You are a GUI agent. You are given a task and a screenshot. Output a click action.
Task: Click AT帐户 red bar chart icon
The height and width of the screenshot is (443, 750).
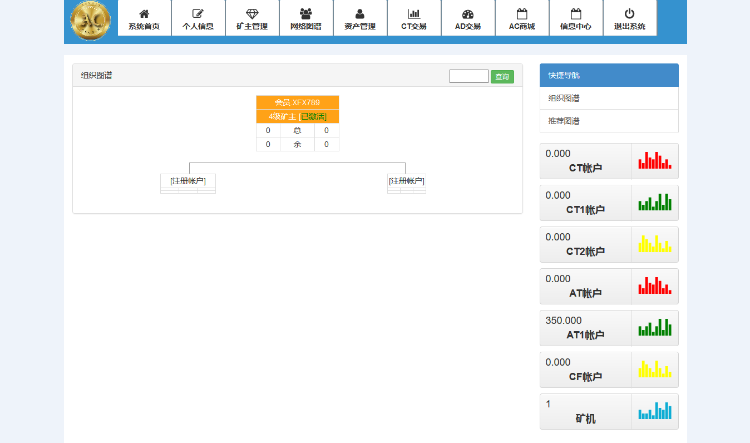(x=655, y=286)
